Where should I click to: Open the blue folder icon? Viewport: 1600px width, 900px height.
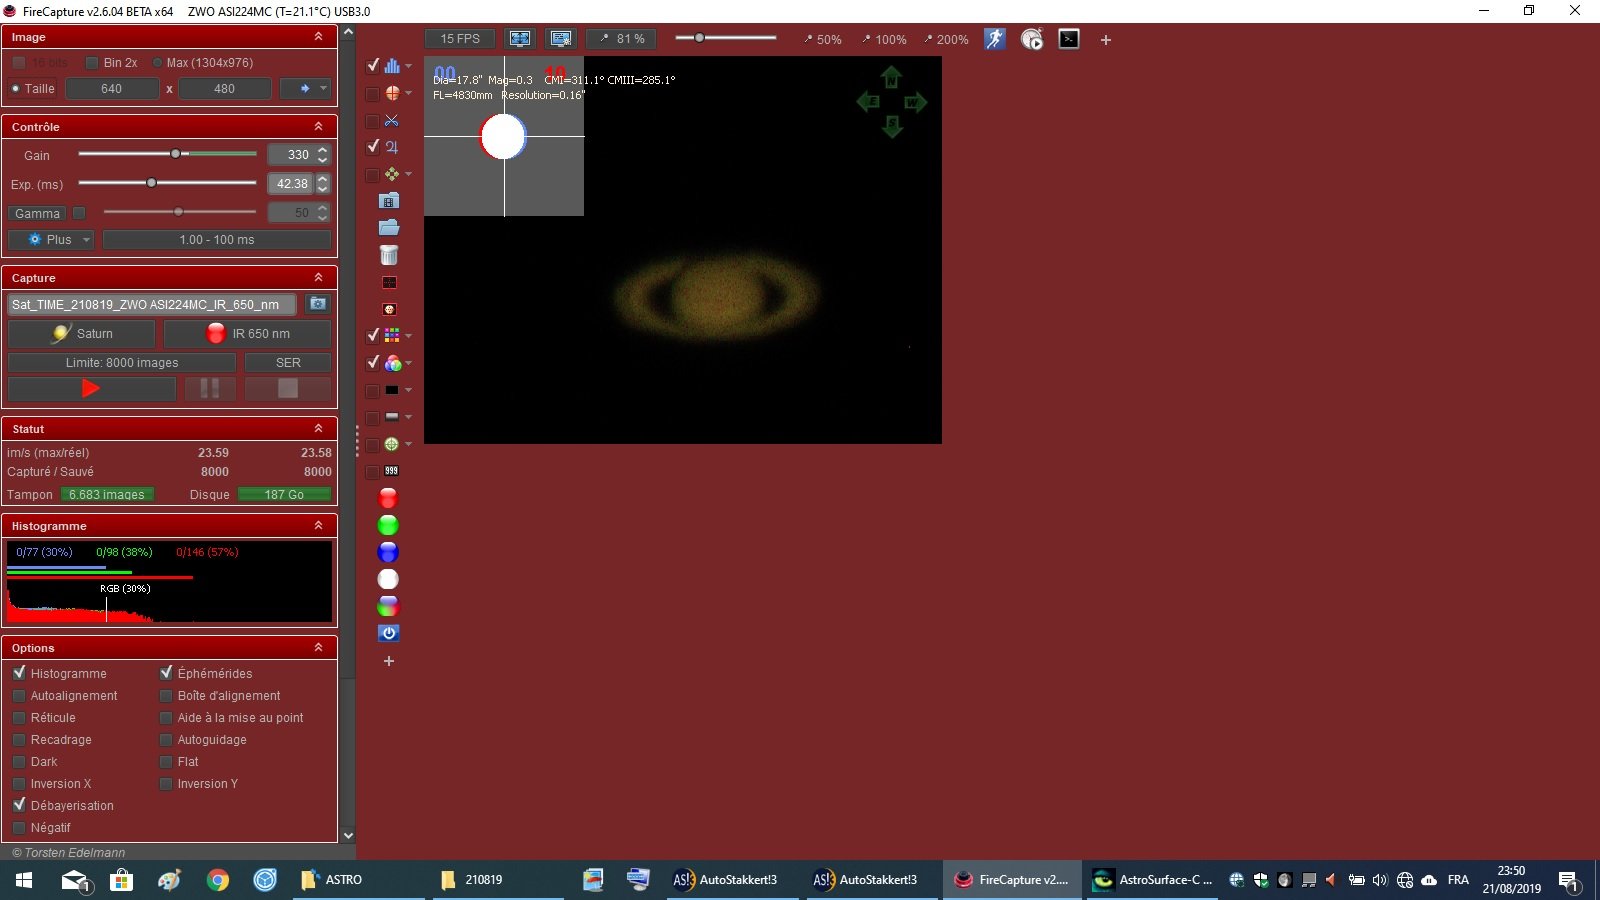click(x=389, y=228)
